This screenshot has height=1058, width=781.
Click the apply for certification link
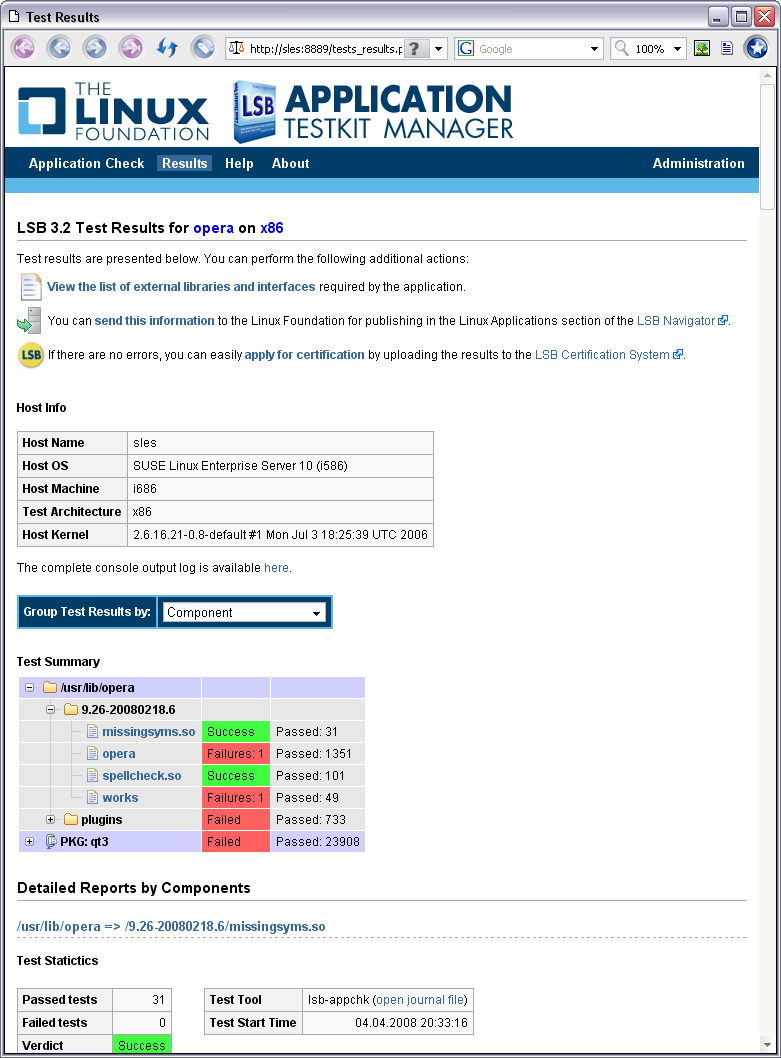pos(304,355)
